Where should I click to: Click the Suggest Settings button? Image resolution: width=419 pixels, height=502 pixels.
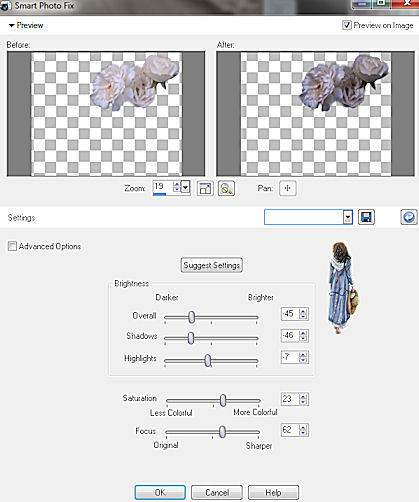(212, 265)
